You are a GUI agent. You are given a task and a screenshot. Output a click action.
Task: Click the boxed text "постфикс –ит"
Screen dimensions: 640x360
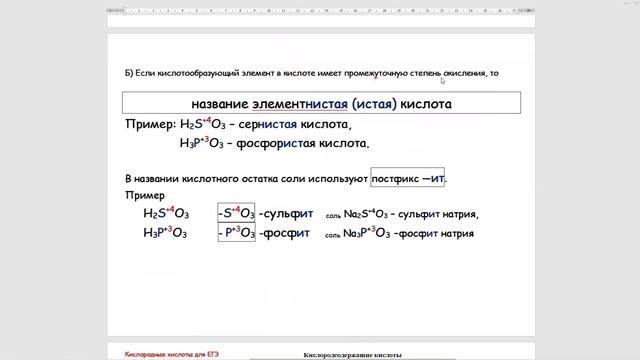click(407, 178)
